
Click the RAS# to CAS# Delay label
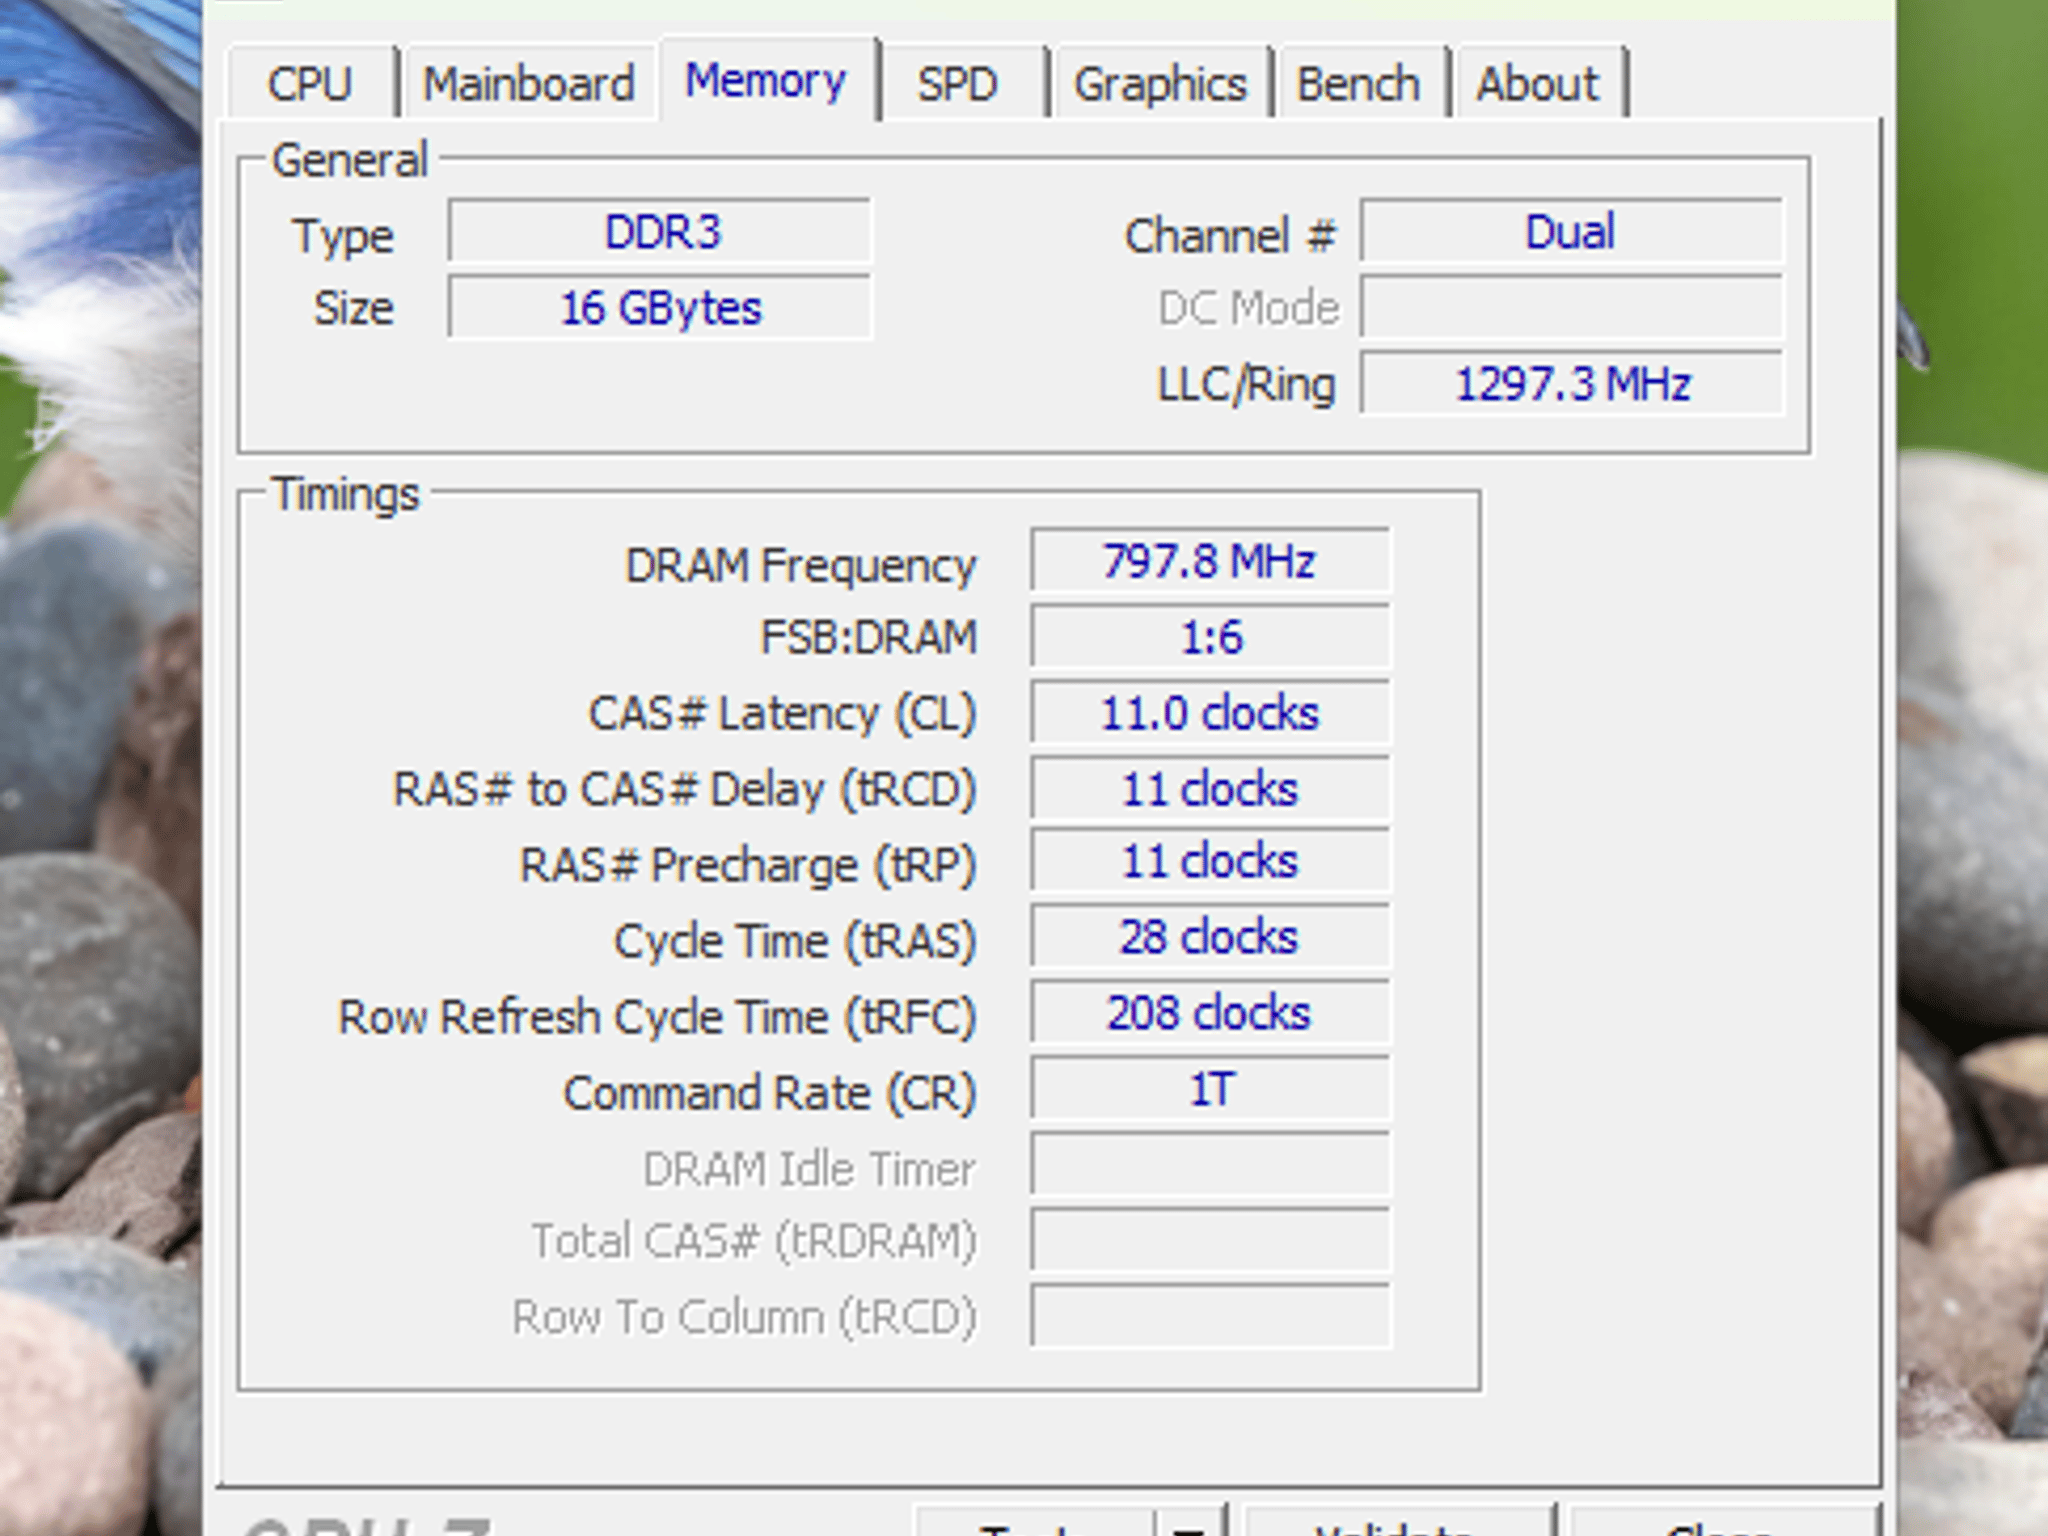[684, 790]
